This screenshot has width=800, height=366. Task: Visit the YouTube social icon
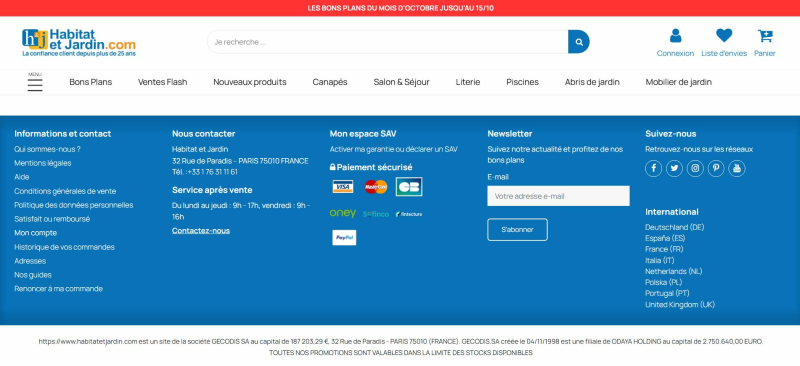[737, 168]
